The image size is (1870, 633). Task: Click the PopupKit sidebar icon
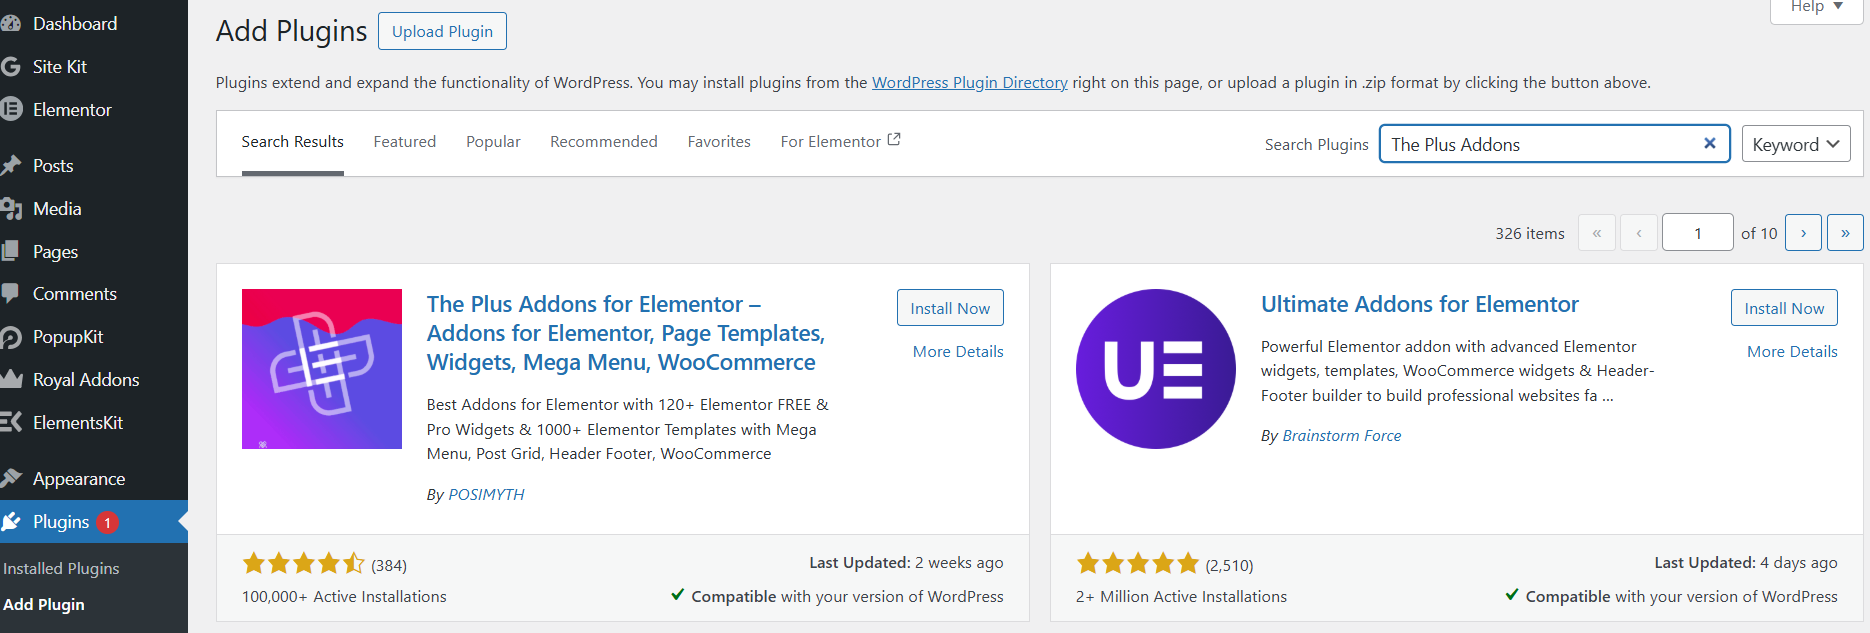pyautogui.click(x=13, y=336)
